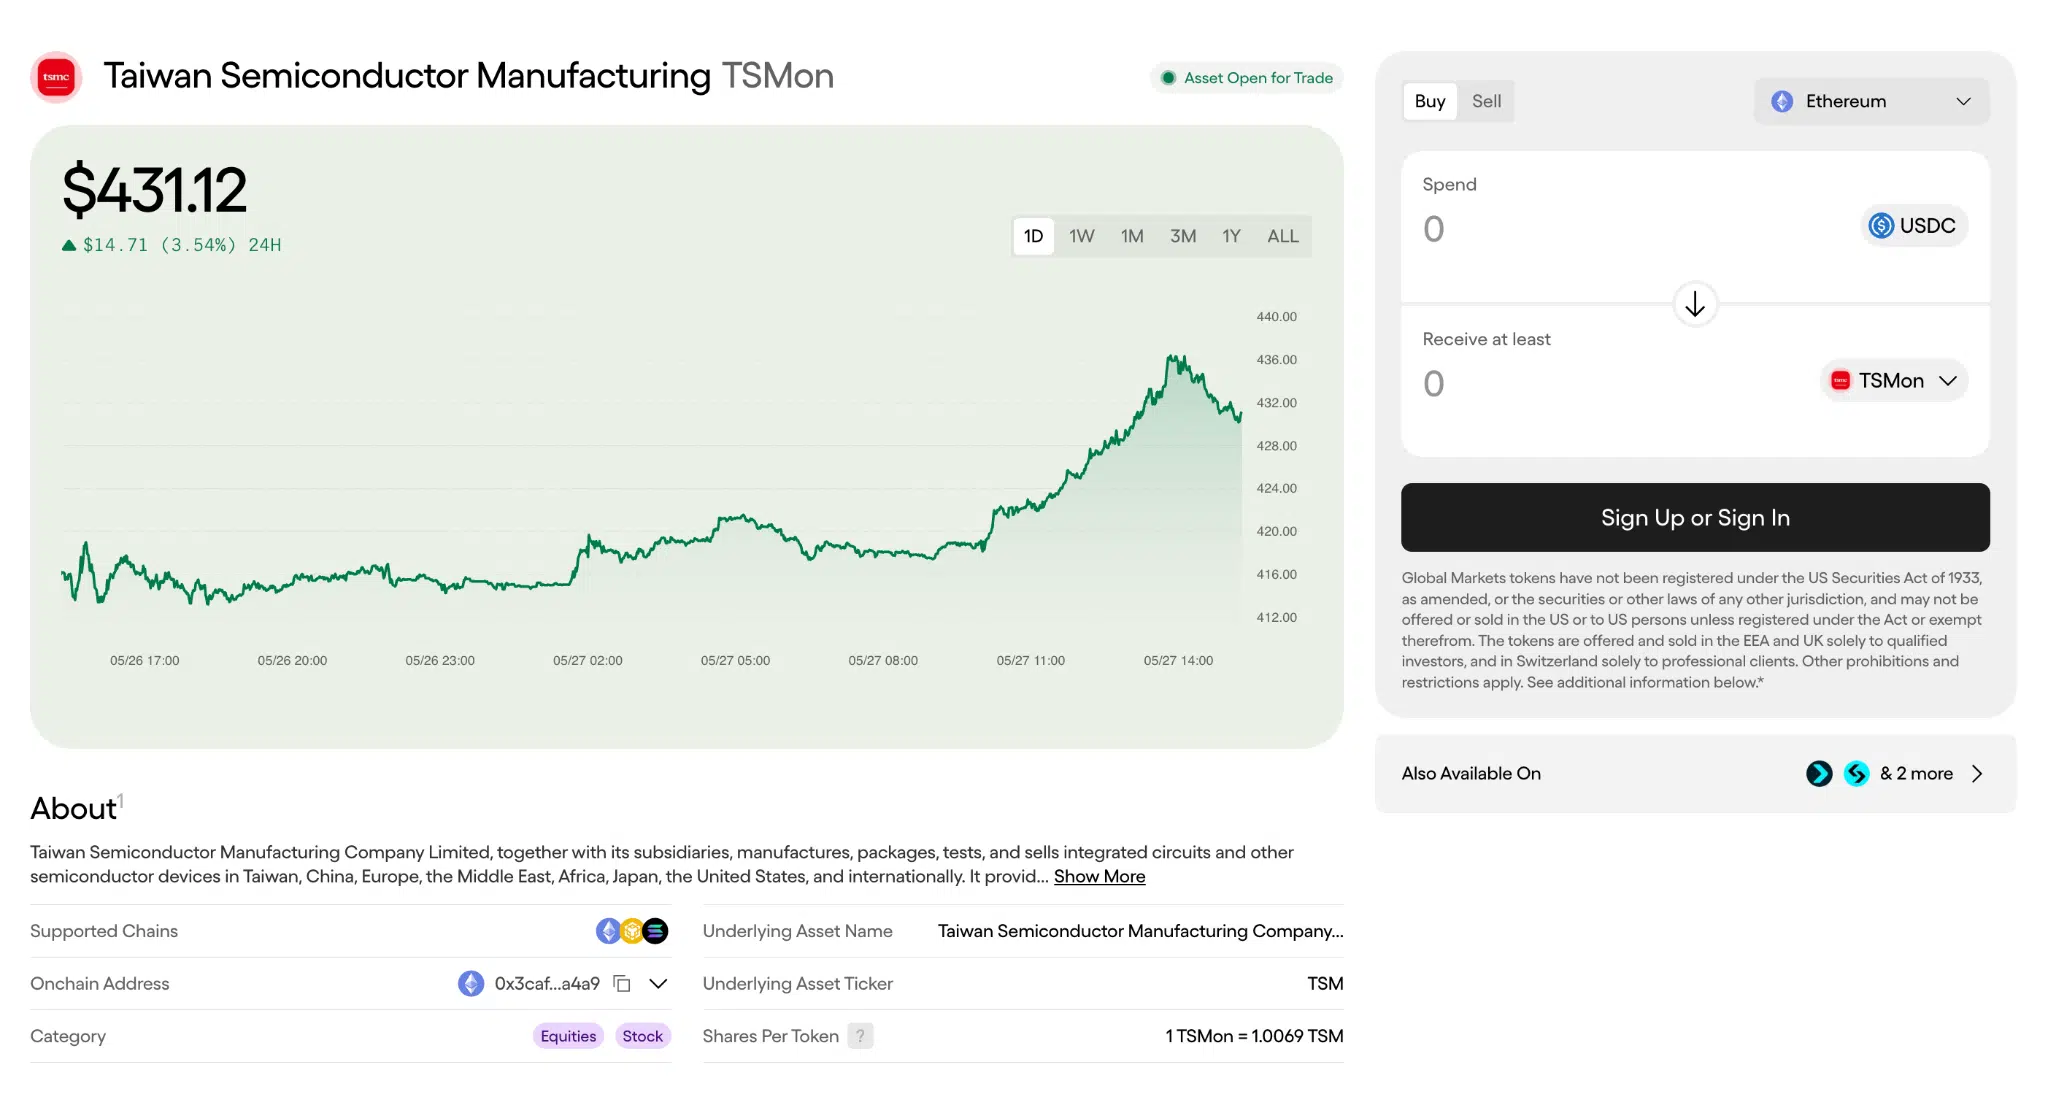Click the dark arrow platform icon in Also Available On
Screen dimensions: 2048x1112
point(1819,774)
